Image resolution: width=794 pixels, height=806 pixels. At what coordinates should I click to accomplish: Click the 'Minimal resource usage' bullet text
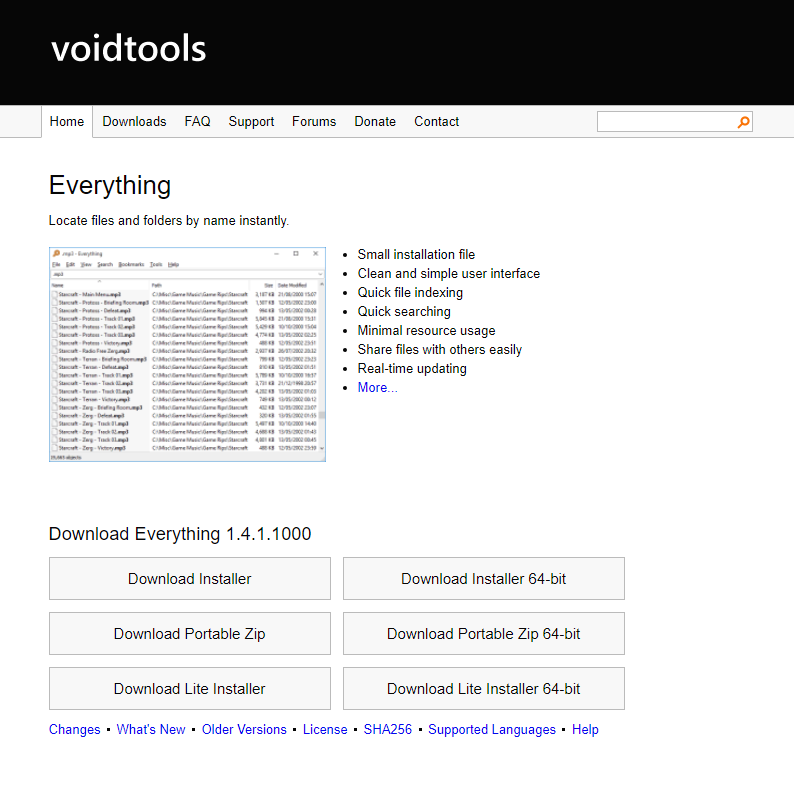click(427, 331)
